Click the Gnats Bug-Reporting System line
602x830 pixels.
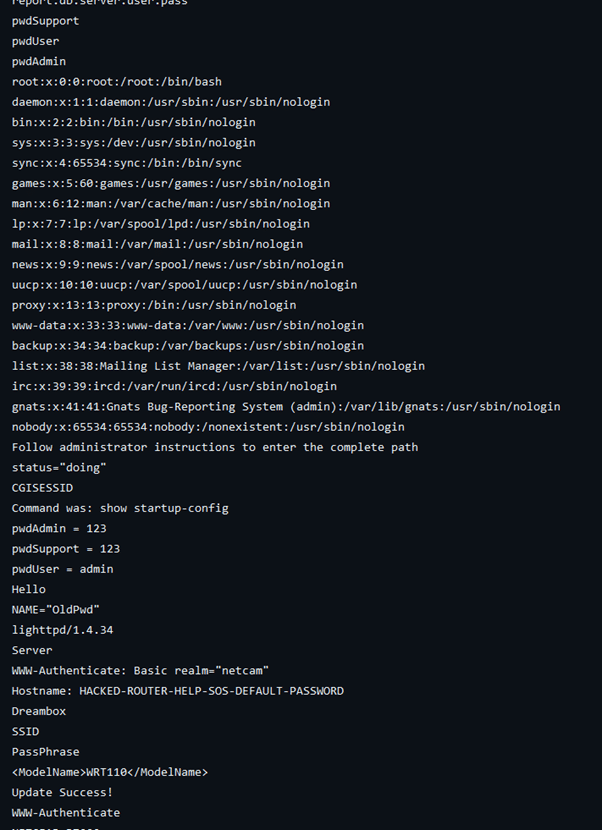[x=286, y=406]
